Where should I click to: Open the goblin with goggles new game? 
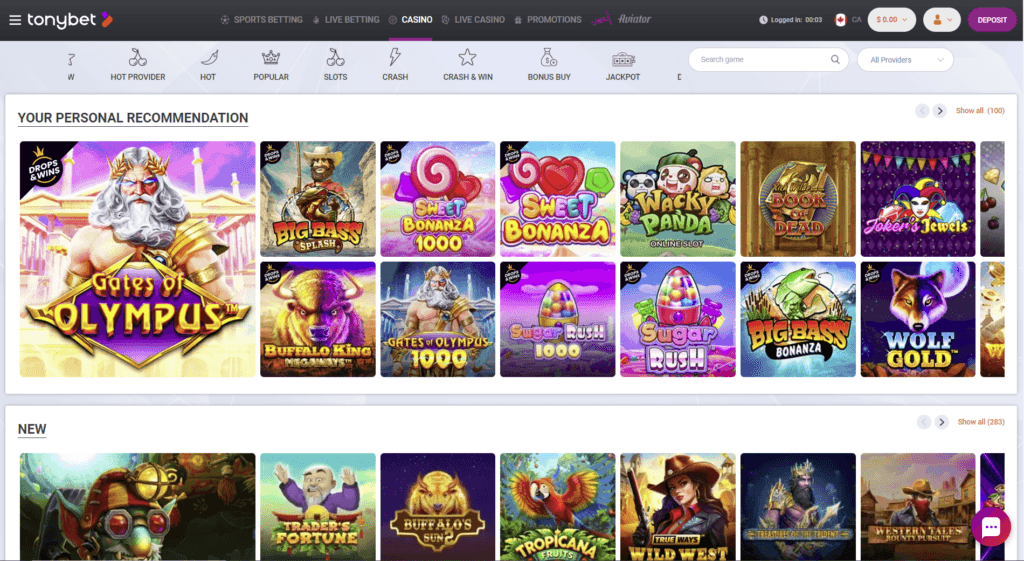[x=138, y=507]
